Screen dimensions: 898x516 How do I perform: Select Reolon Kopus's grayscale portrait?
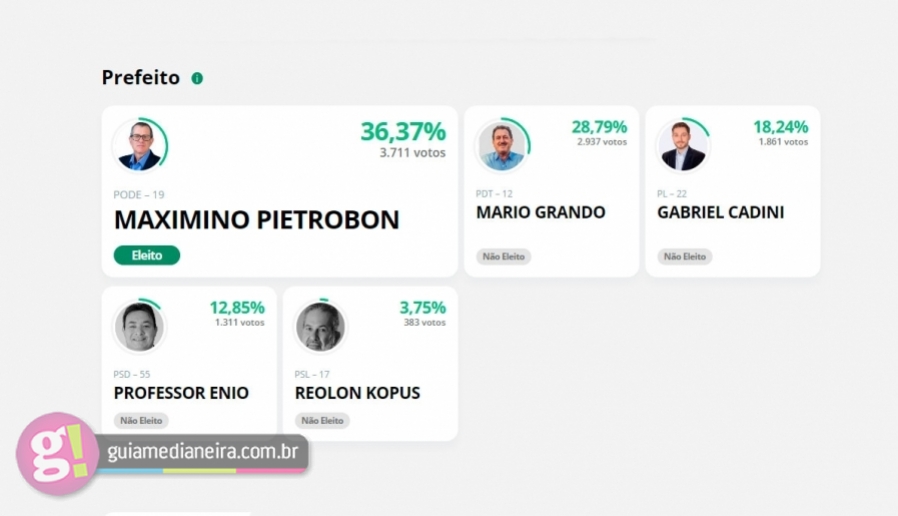click(x=320, y=326)
